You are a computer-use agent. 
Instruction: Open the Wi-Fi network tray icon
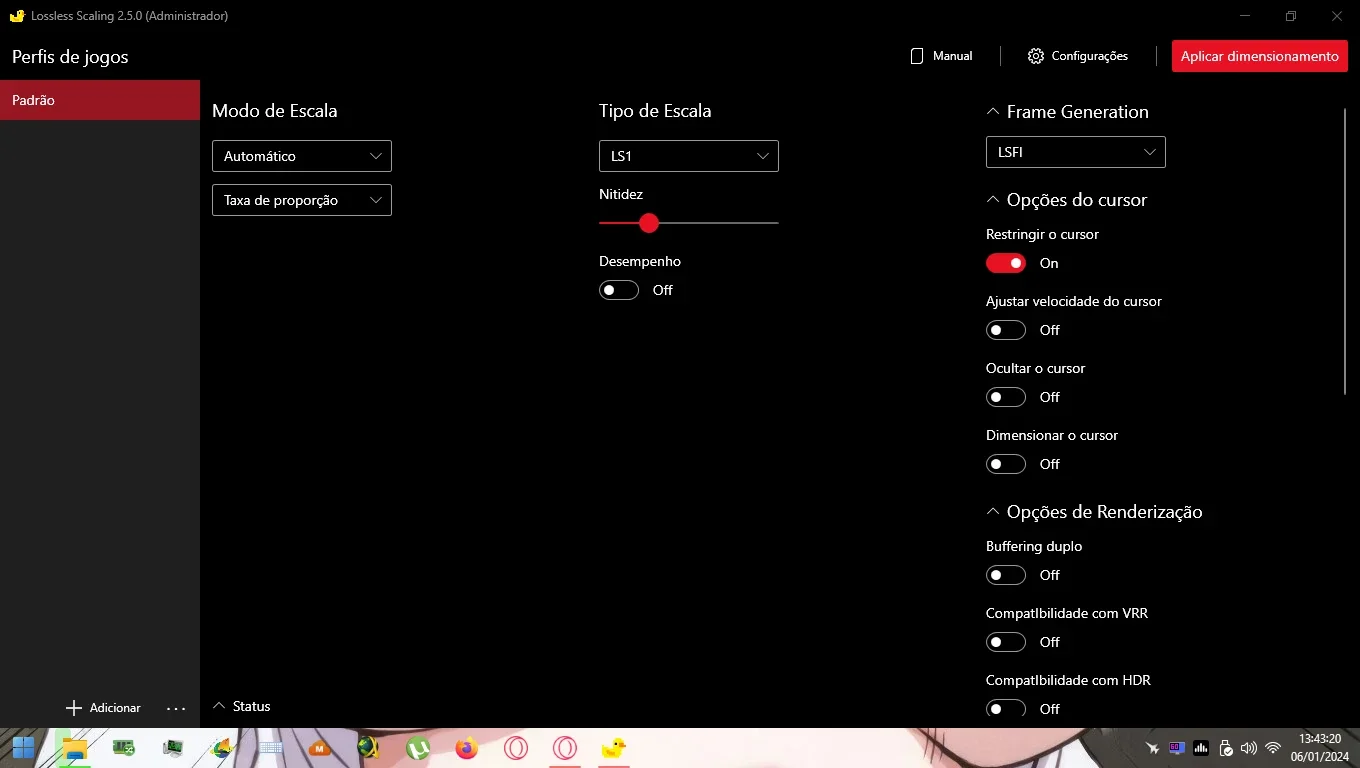1273,748
